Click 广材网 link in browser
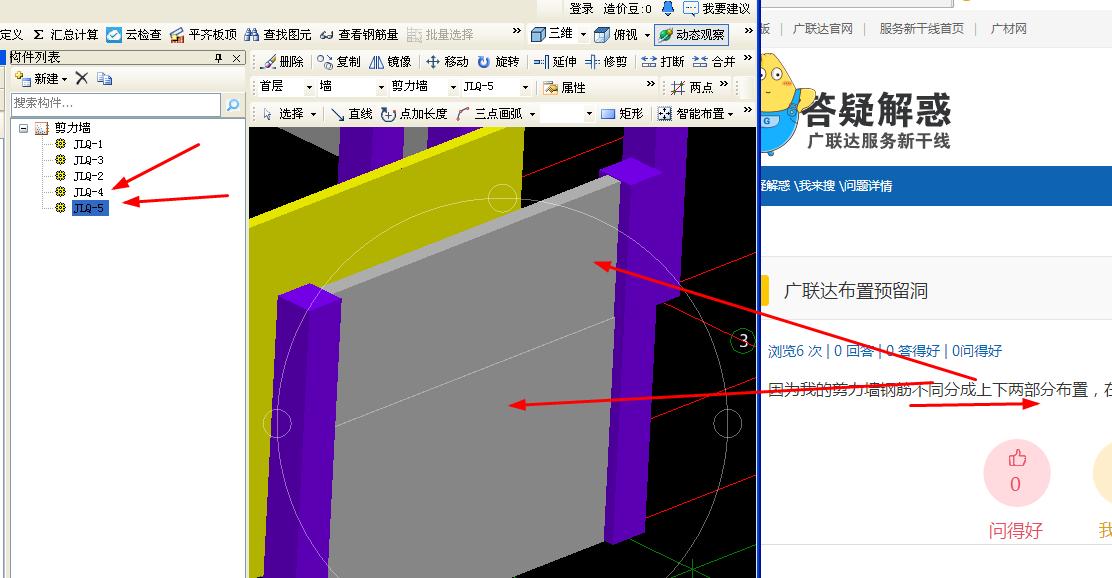This screenshot has width=1112, height=578. (1008, 29)
